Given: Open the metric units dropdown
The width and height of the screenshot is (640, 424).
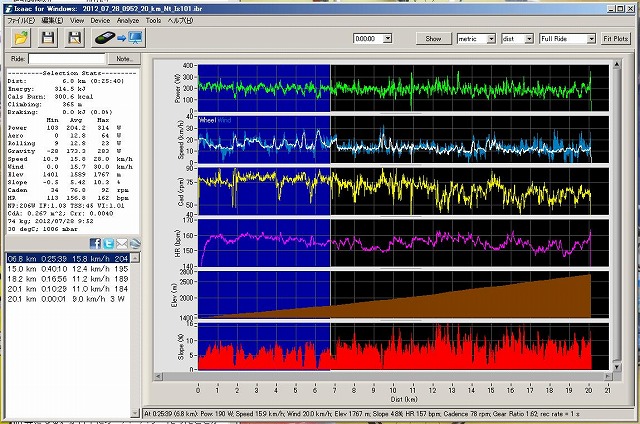Looking at the screenshot, I should tap(490, 38).
